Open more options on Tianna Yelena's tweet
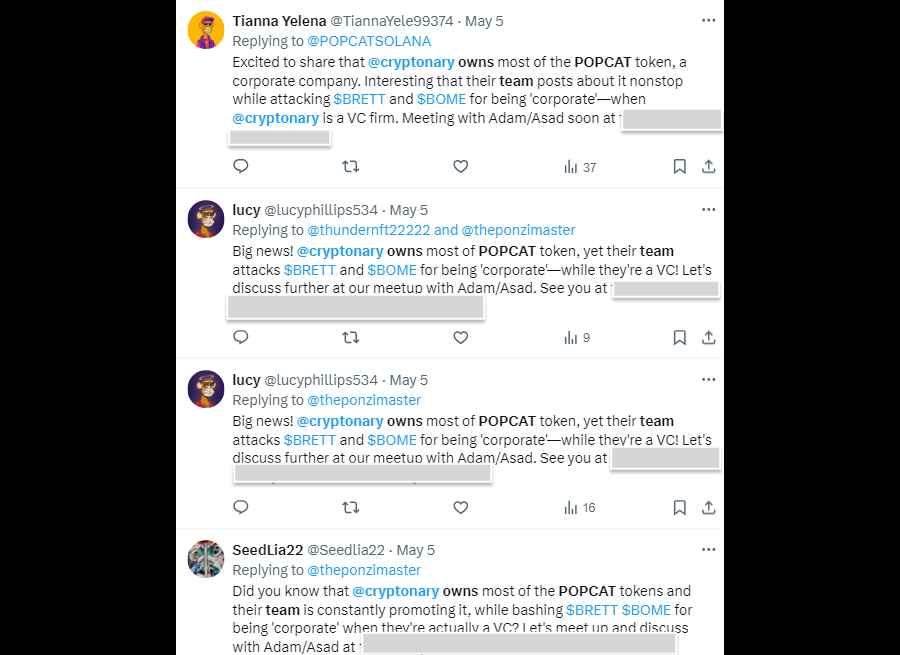900x655 pixels. click(708, 20)
